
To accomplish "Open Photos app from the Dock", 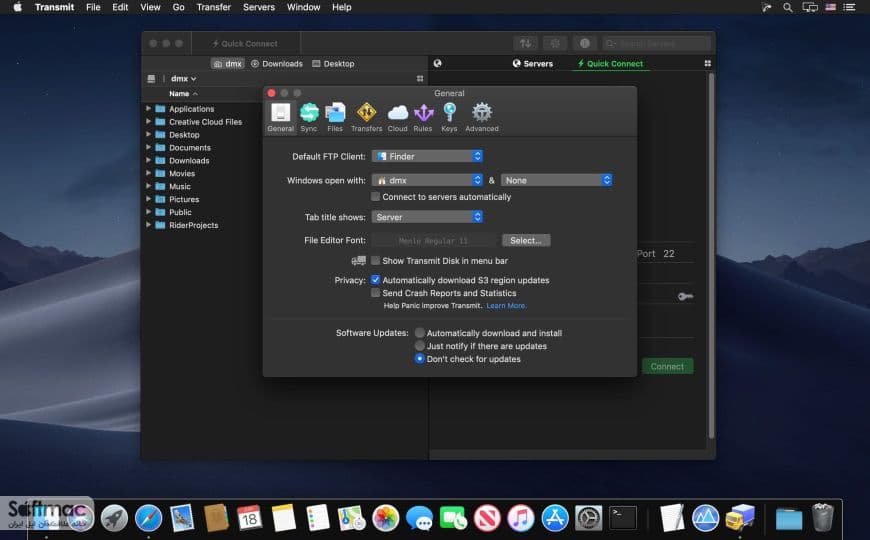I will [x=386, y=518].
